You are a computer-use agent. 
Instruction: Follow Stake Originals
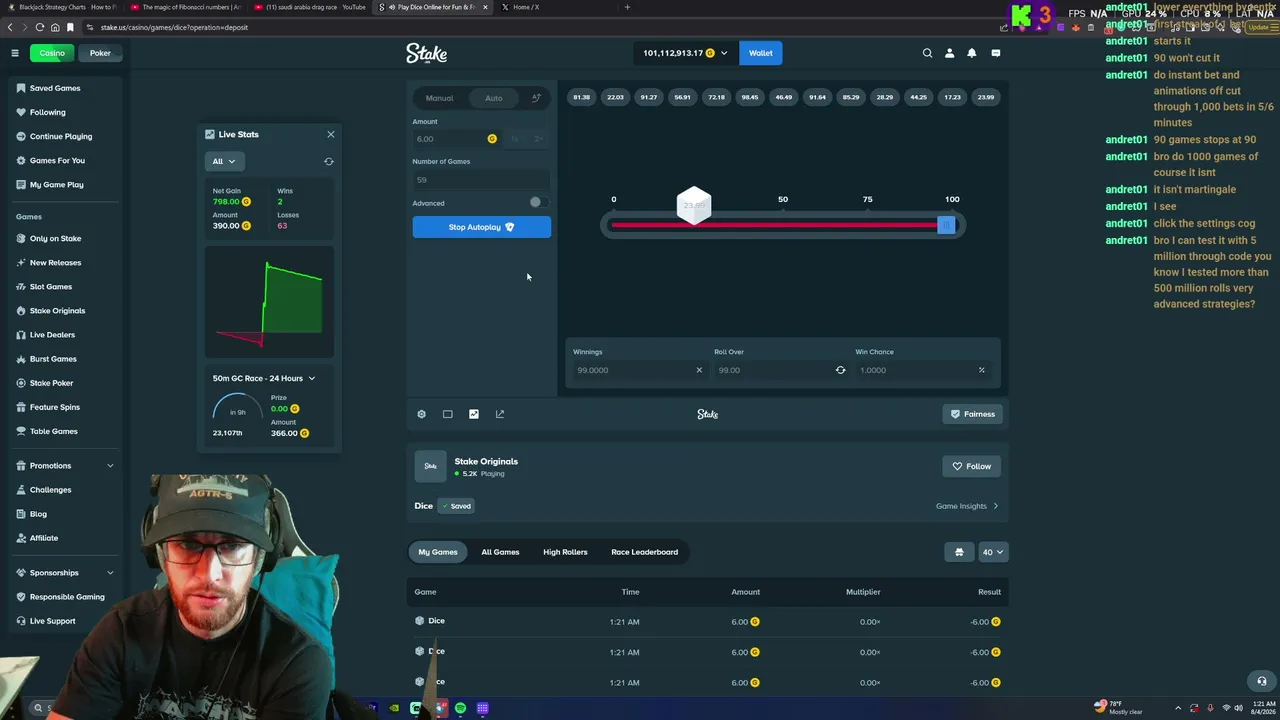(x=972, y=466)
